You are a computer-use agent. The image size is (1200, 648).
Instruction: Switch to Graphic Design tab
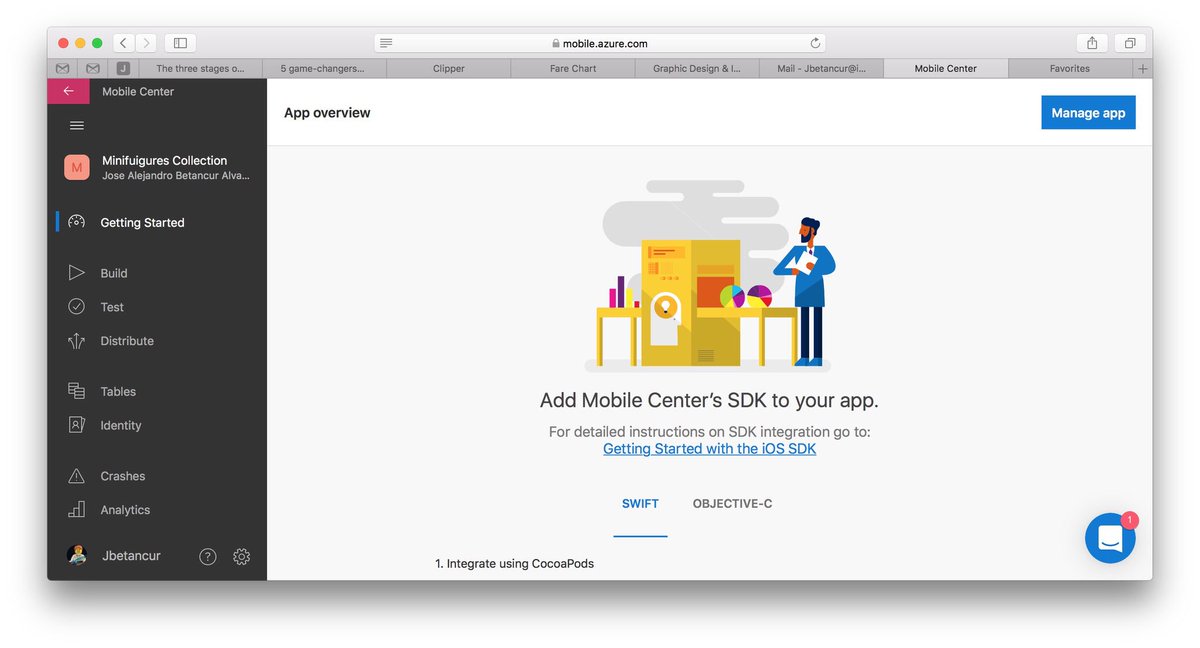pyautogui.click(x=697, y=69)
